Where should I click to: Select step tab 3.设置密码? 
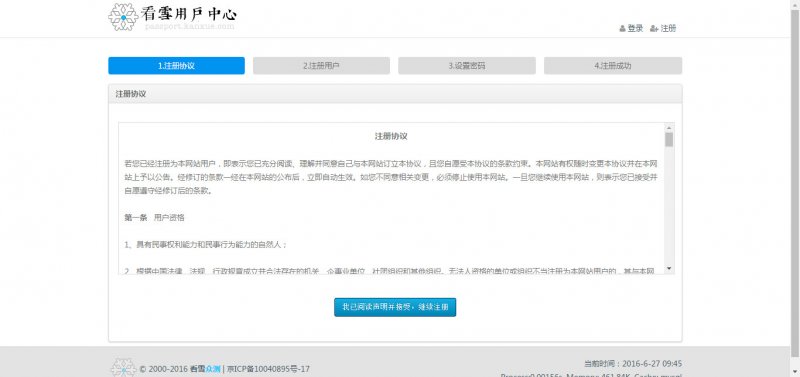467,66
